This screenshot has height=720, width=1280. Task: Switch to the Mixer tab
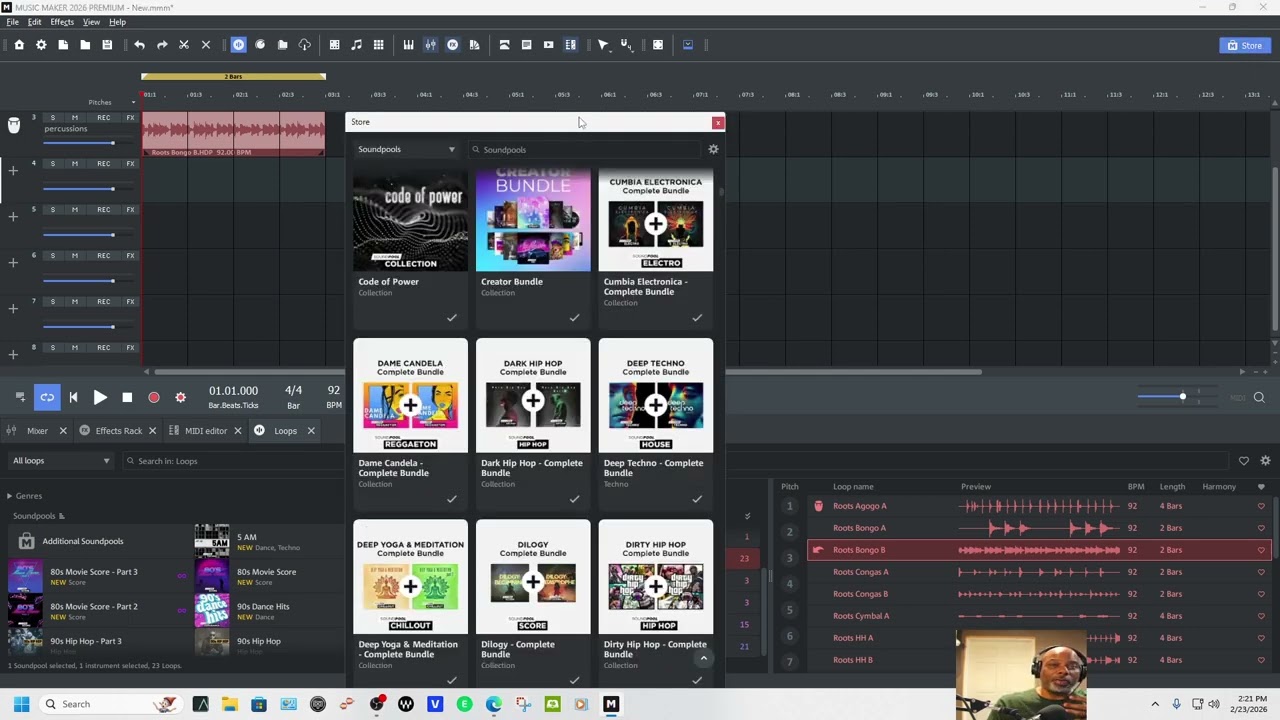pos(37,431)
